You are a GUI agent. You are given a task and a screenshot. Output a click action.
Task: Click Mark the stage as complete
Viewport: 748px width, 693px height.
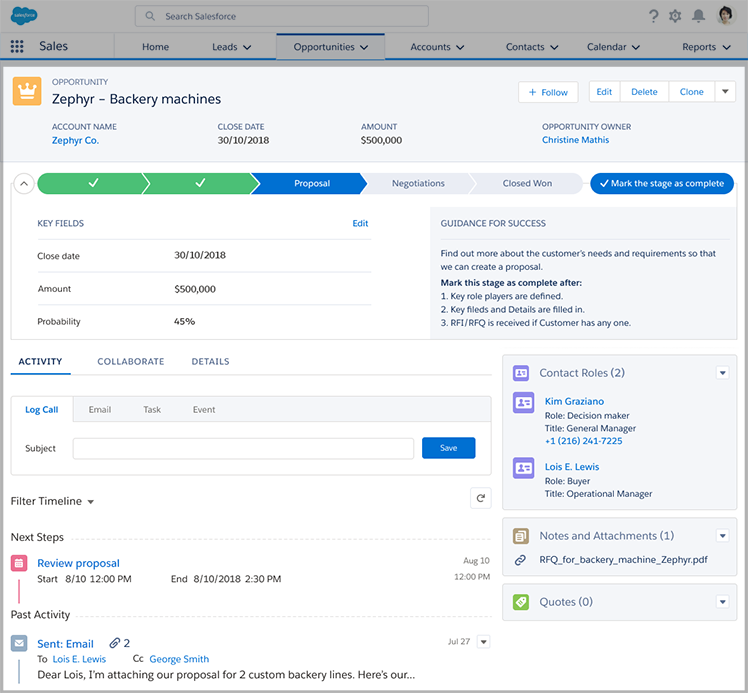662,184
